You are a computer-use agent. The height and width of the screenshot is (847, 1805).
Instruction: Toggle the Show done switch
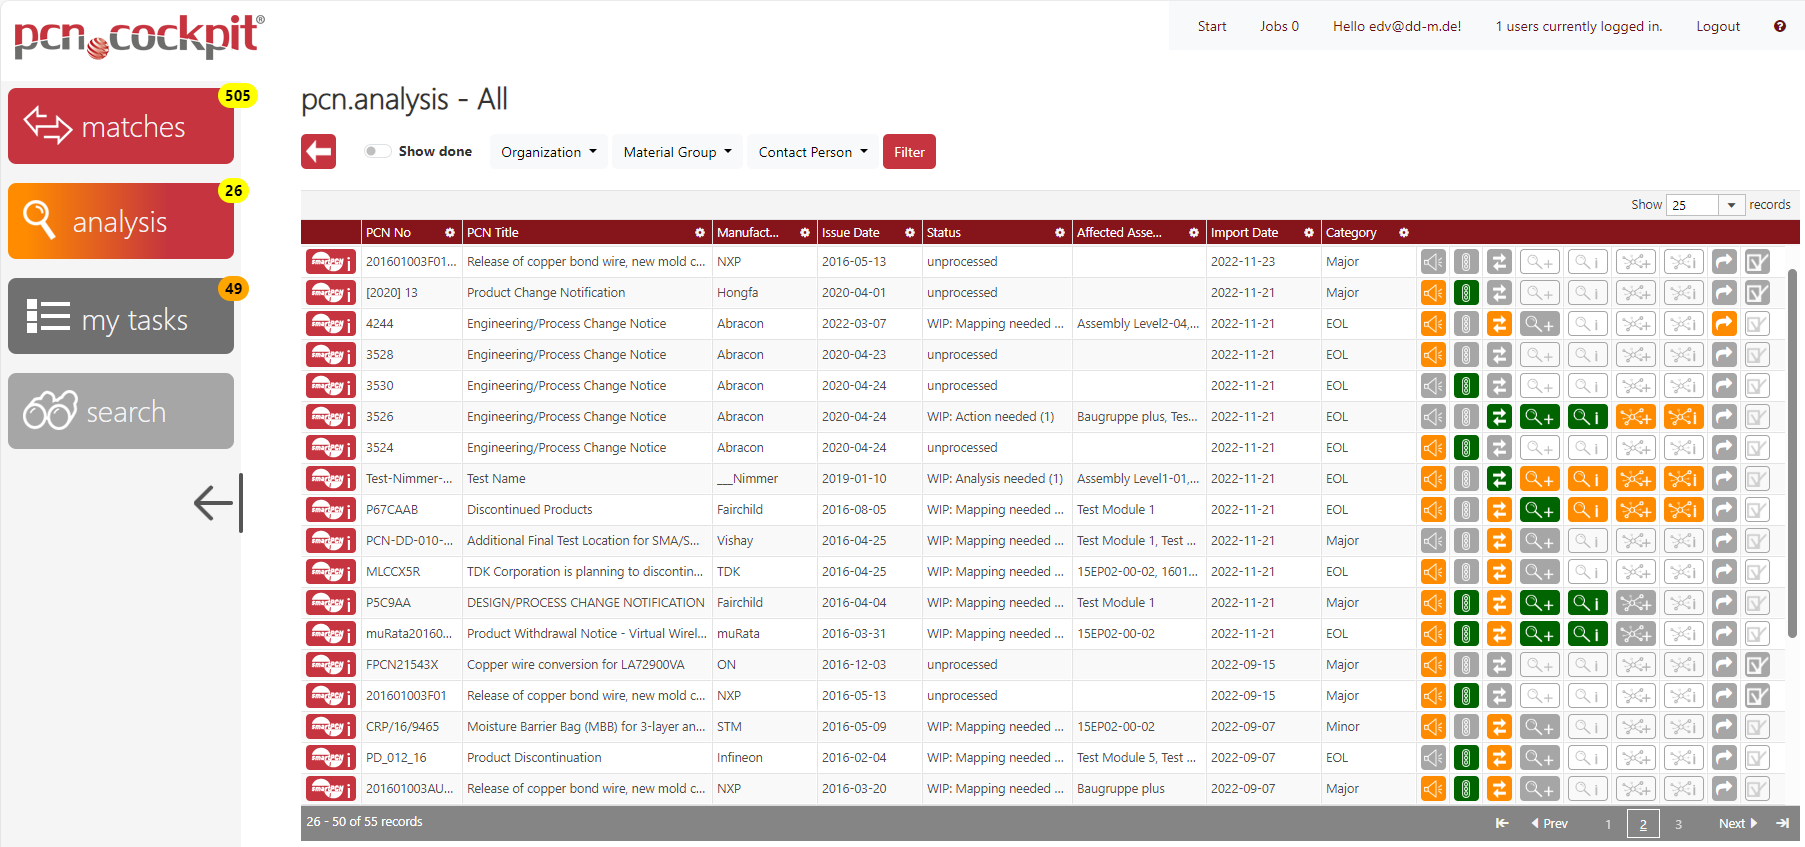click(x=377, y=152)
